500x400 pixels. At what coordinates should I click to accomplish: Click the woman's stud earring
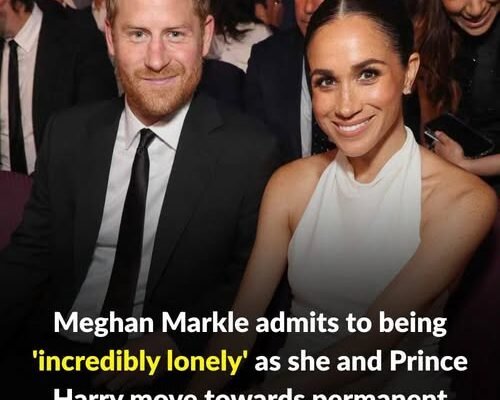click(x=407, y=91)
